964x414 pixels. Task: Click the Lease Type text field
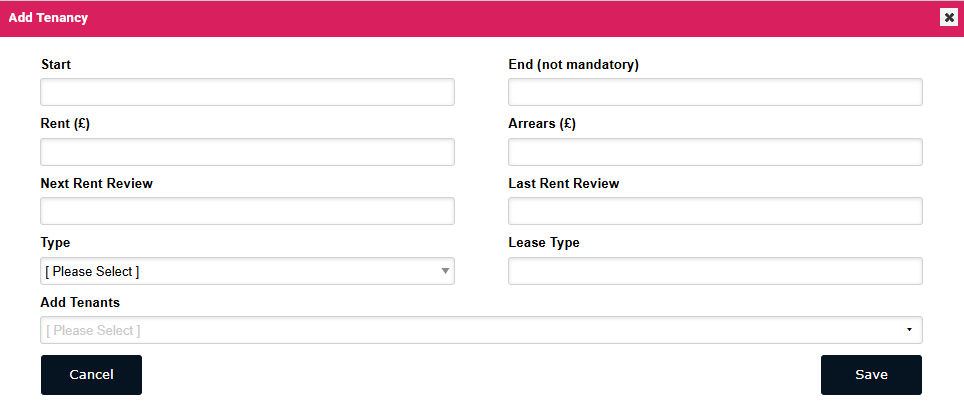pyautogui.click(x=715, y=271)
